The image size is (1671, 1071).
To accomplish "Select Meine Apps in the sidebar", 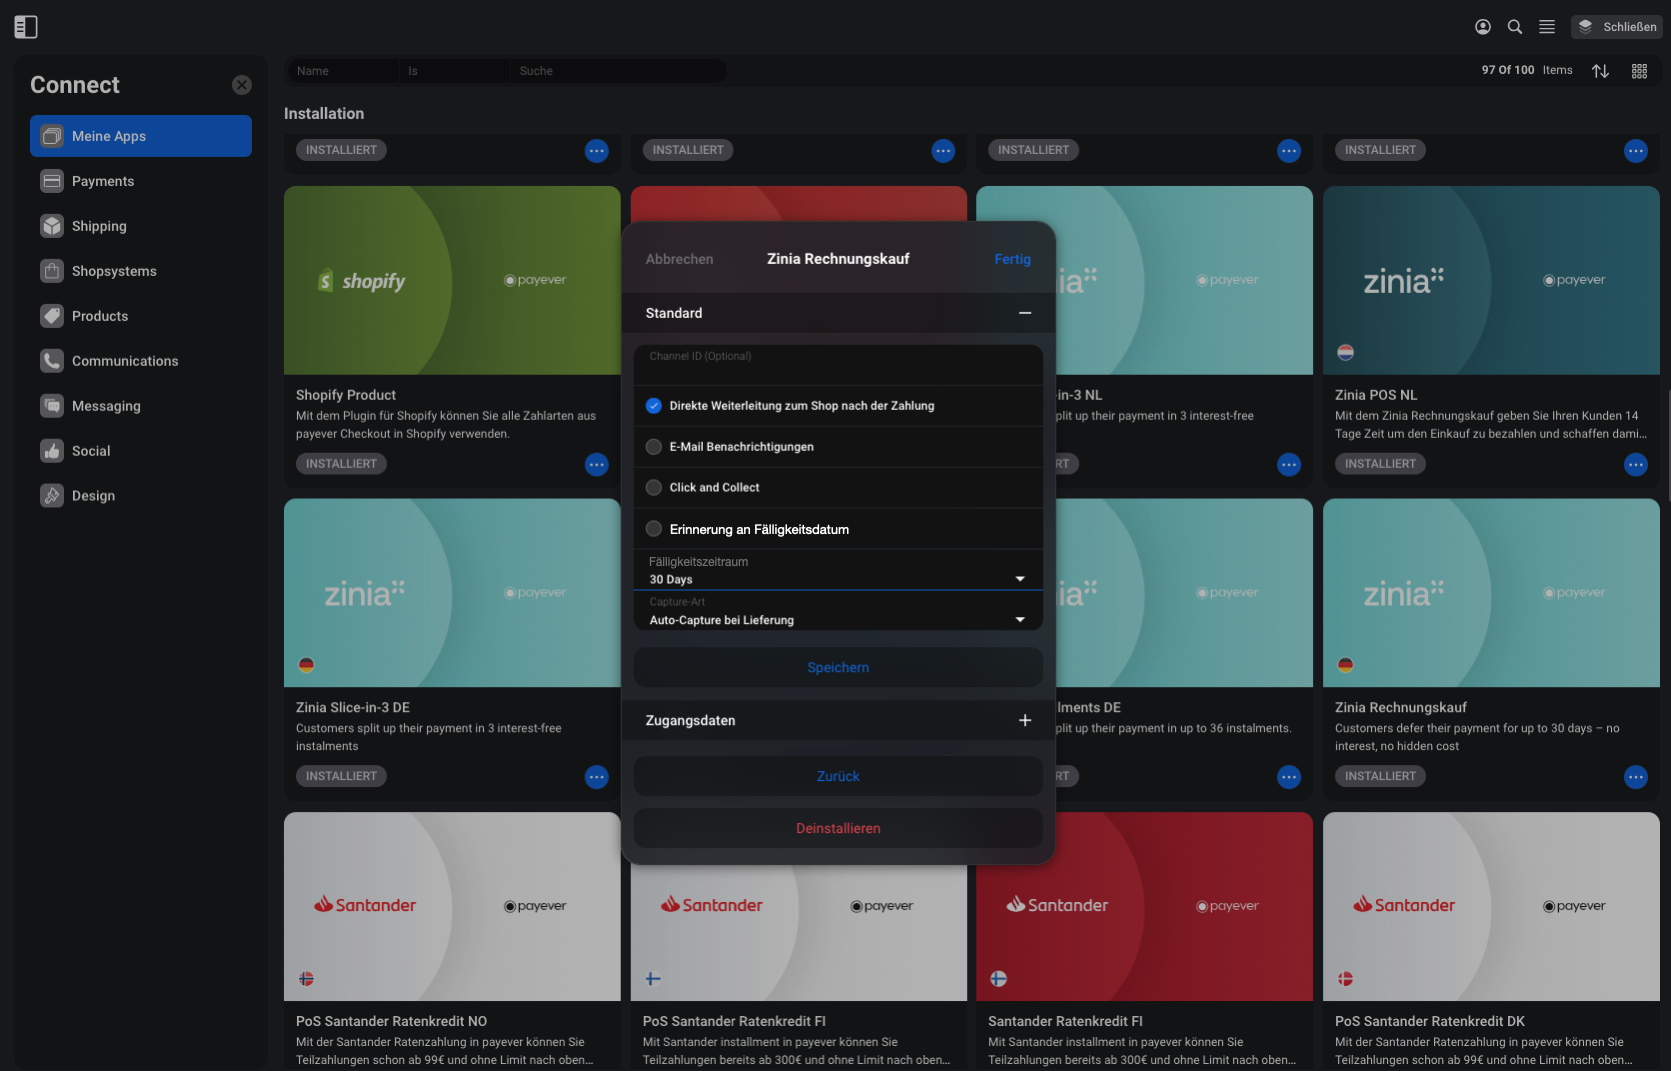I will (x=141, y=136).
